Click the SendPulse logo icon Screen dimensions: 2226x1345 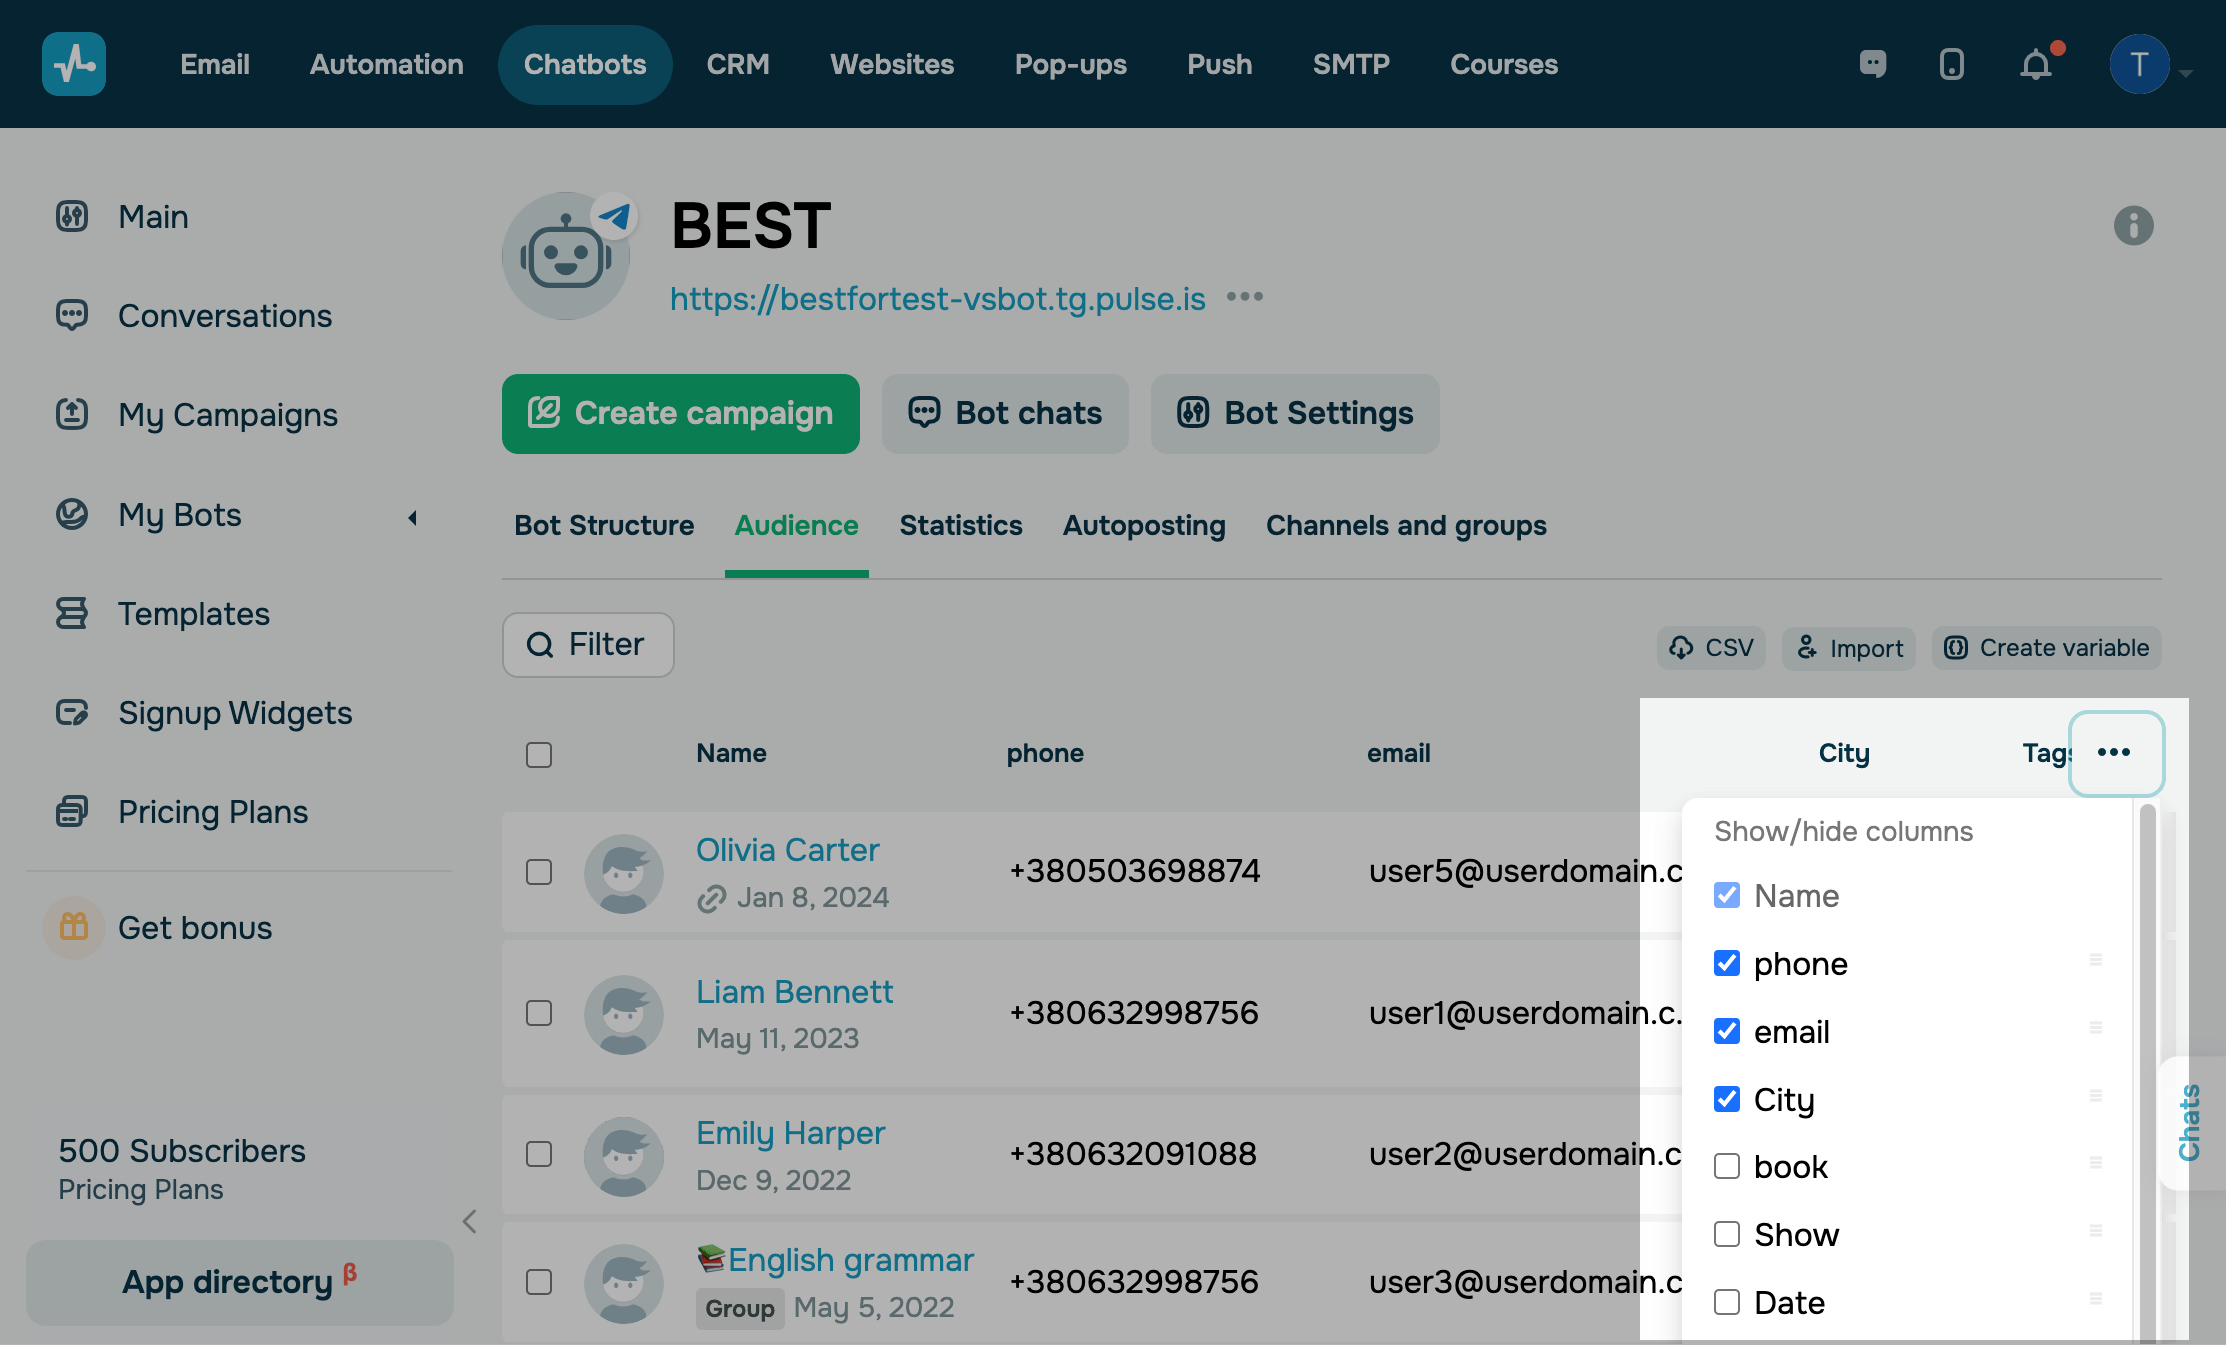[x=74, y=64]
